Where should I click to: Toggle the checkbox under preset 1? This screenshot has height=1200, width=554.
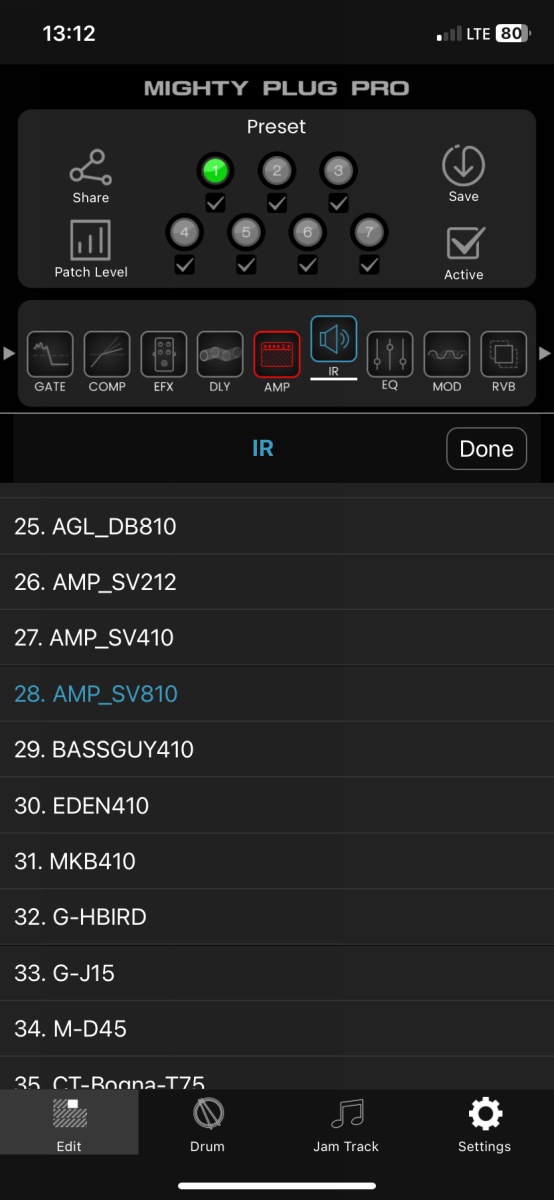215,203
